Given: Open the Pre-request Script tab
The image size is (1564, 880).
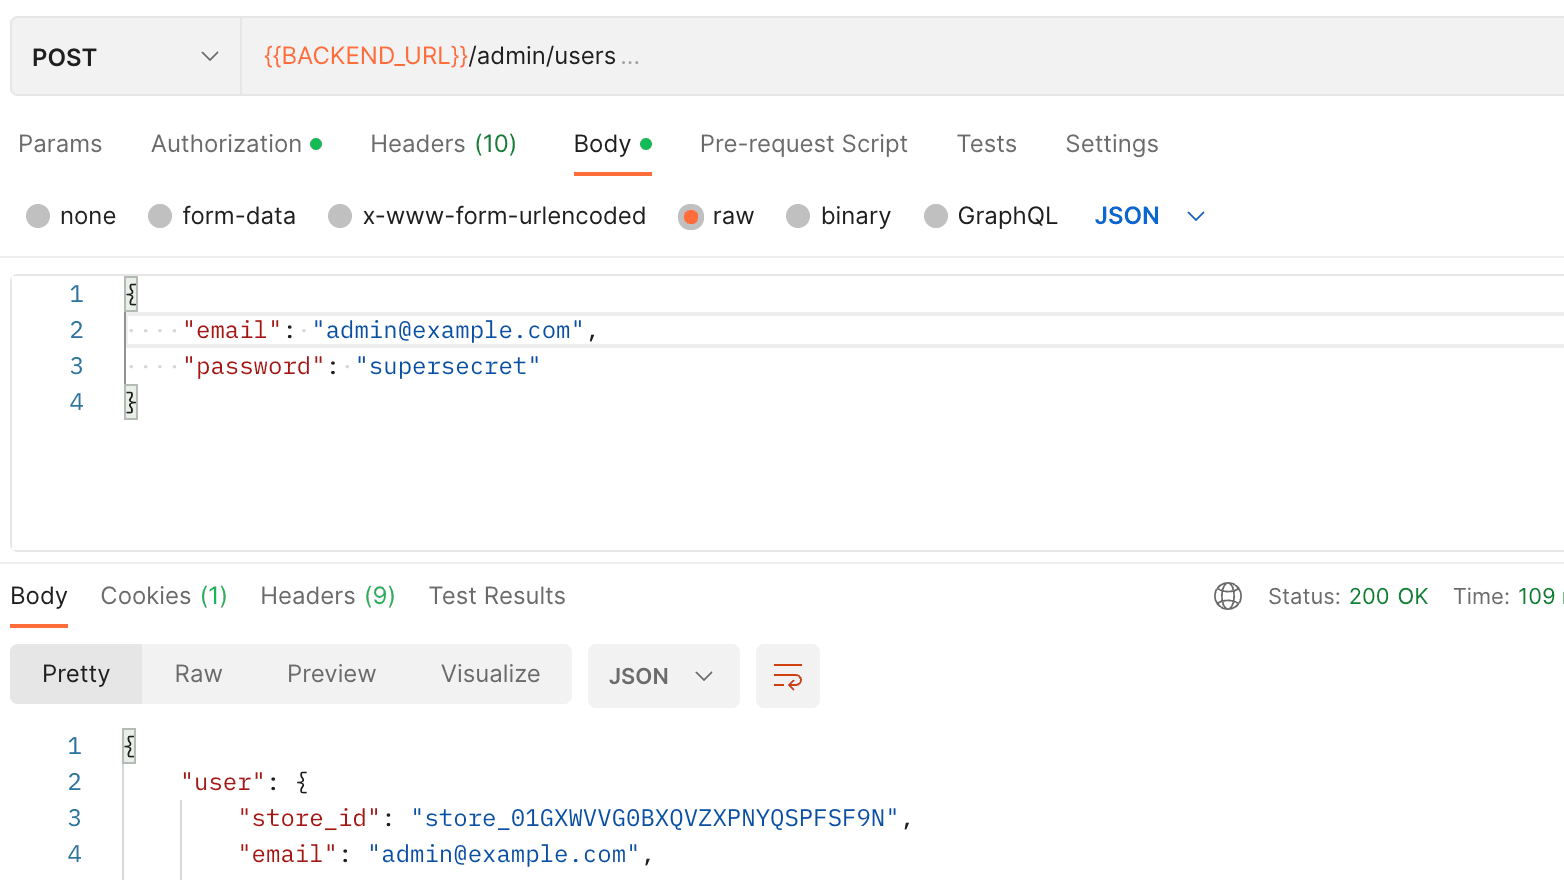Looking at the screenshot, I should pyautogui.click(x=803, y=144).
